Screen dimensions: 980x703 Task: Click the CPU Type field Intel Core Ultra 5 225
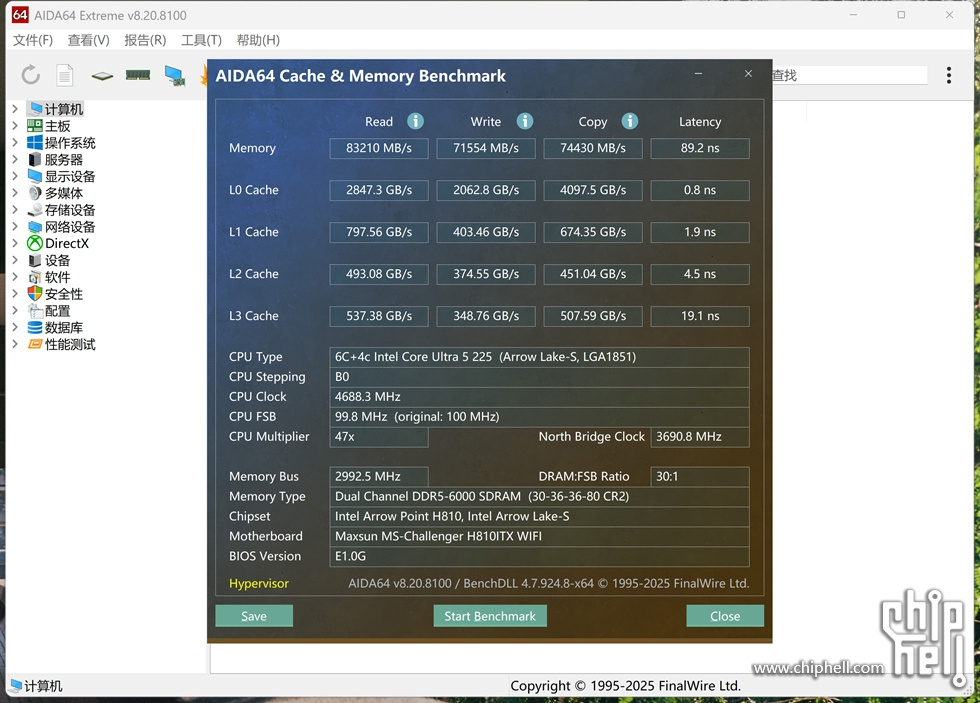click(x=539, y=357)
